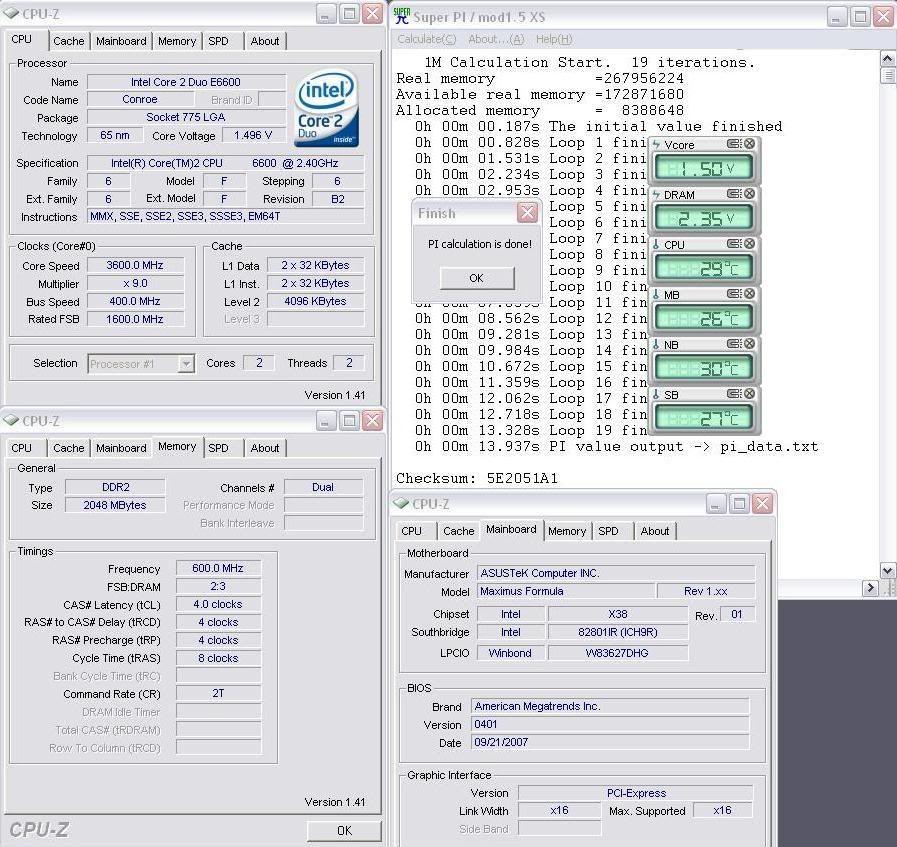This screenshot has width=897, height=847.
Task: Click the 'Intel Core 2 Duo E6600' name field
Action: (x=186, y=82)
